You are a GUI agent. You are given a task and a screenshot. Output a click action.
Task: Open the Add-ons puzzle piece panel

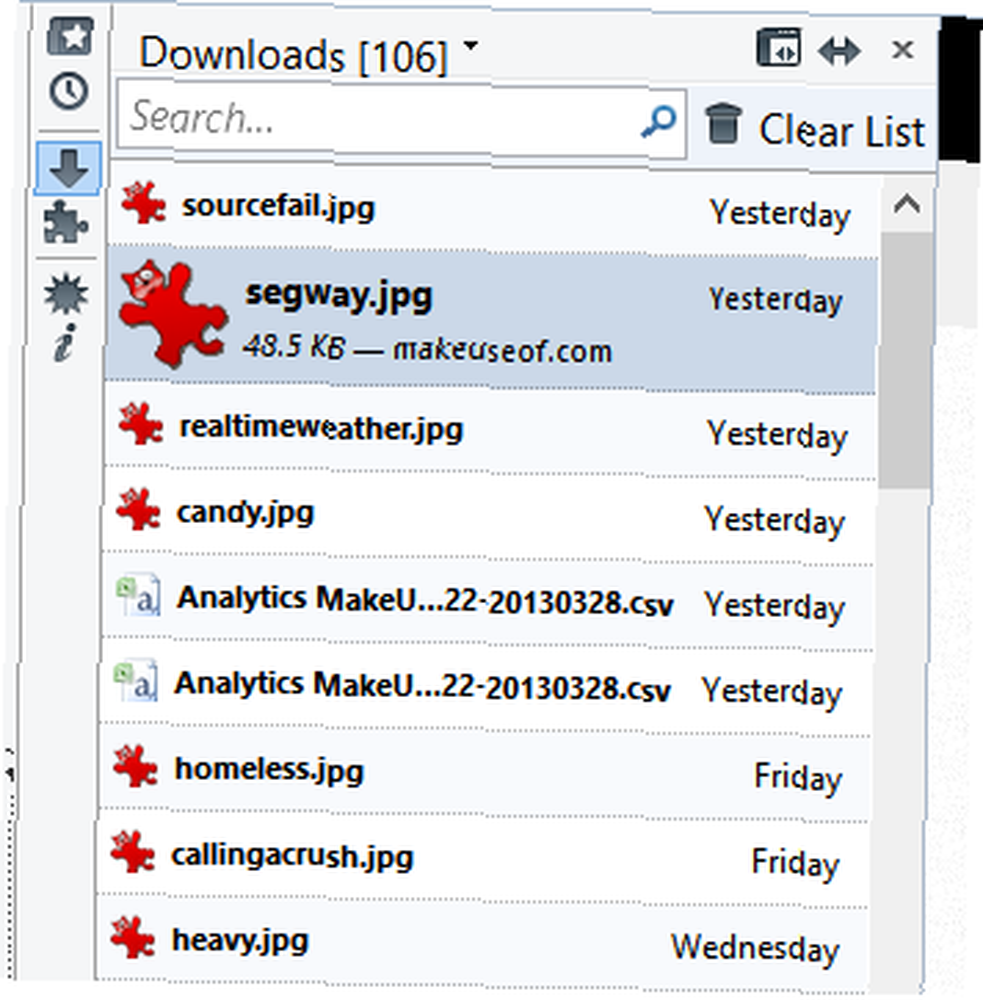pos(66,222)
